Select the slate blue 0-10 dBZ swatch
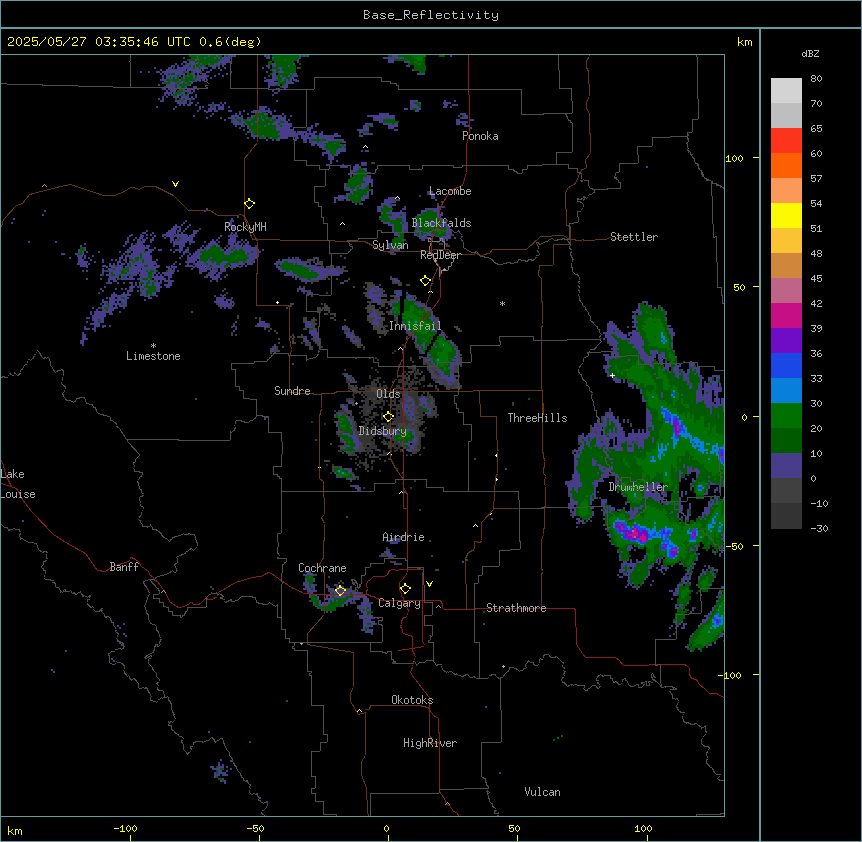Image resolution: width=862 pixels, height=842 pixels. click(x=786, y=466)
